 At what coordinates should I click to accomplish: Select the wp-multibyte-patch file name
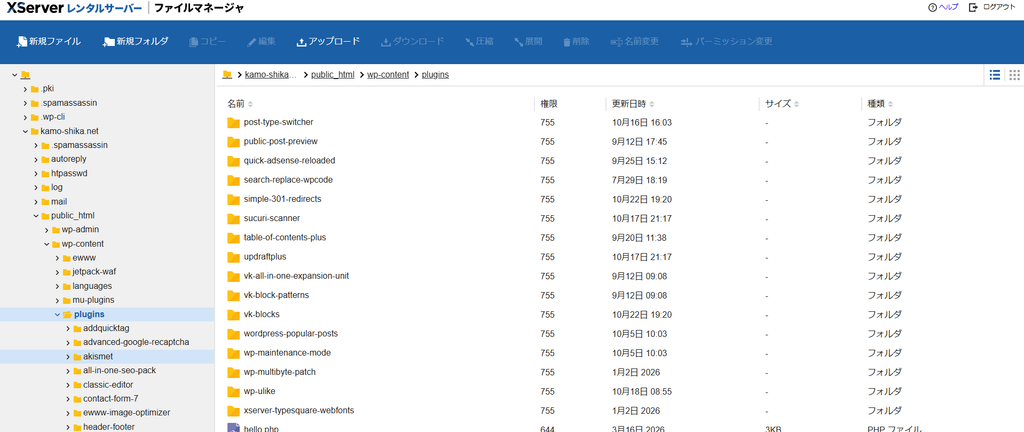280,372
